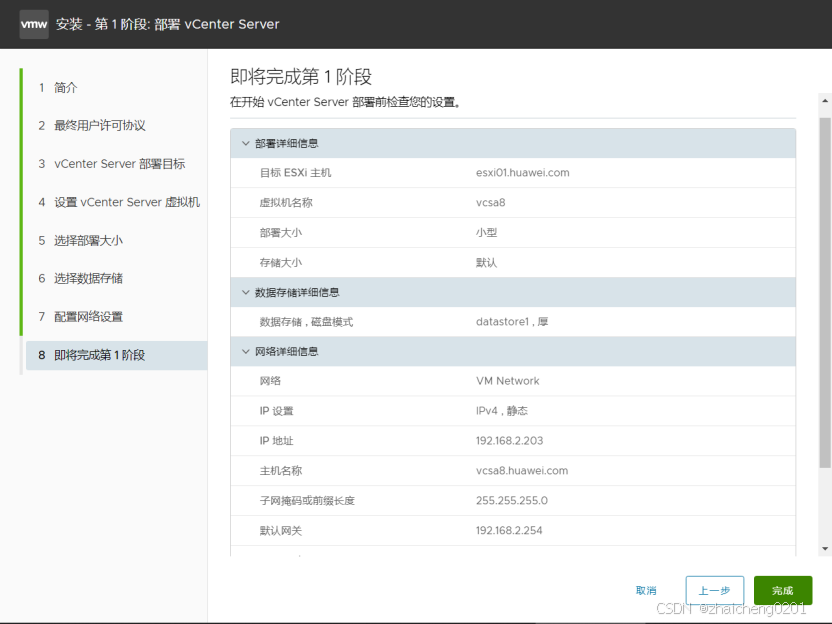The image size is (832, 624).
Task: Open step 3 vCenter Server 部署目标
Action: [x=111, y=164]
